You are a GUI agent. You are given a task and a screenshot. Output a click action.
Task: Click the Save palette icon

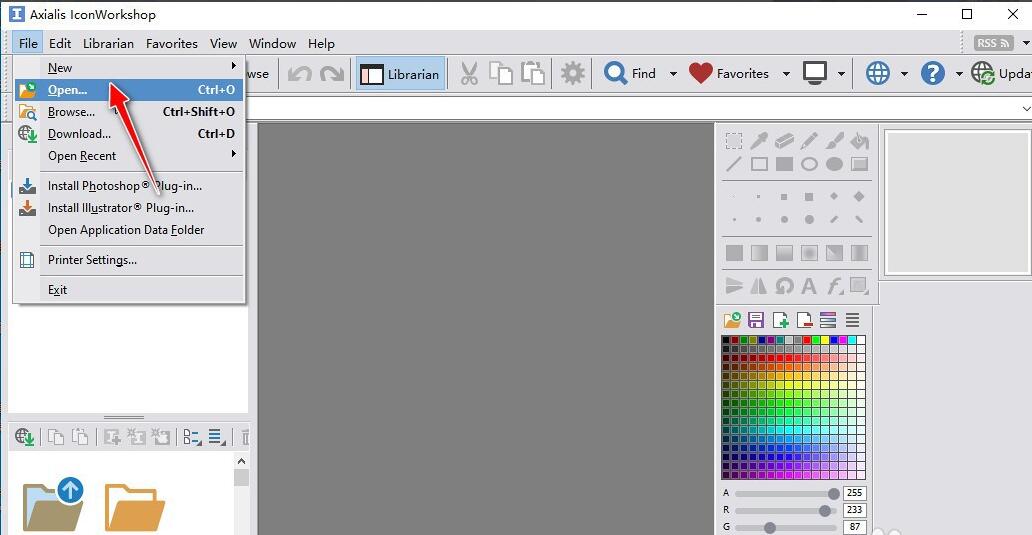click(756, 320)
